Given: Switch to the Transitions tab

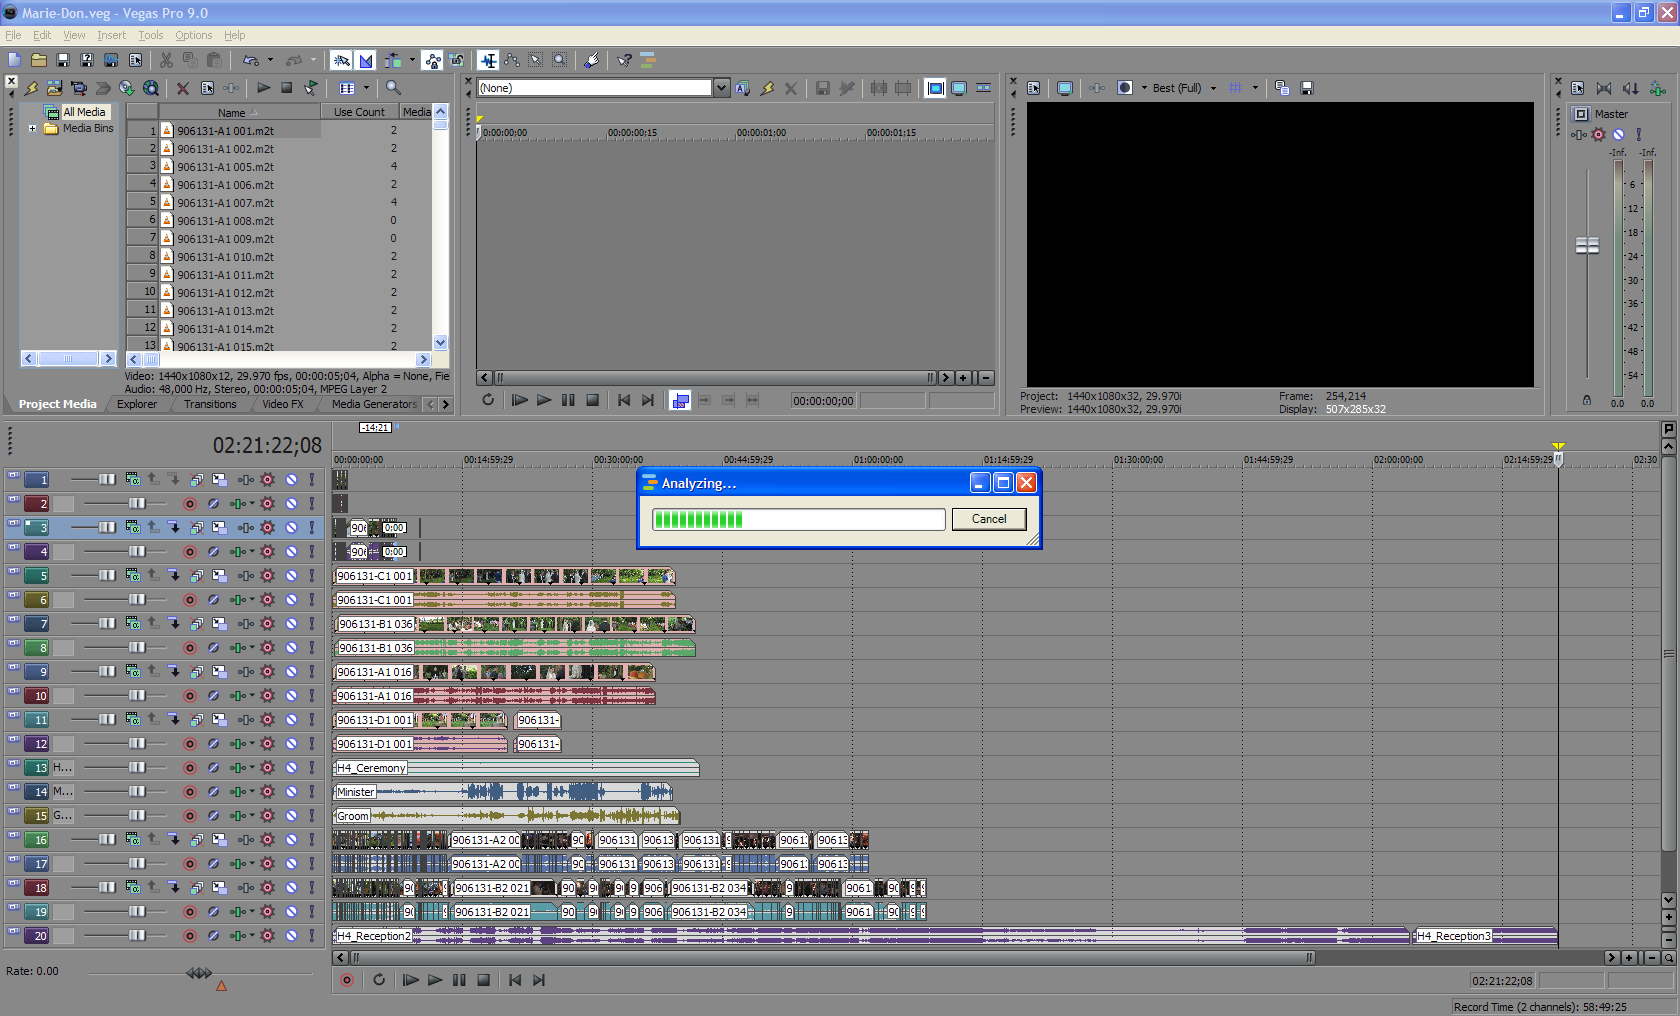Looking at the screenshot, I should pos(210,404).
